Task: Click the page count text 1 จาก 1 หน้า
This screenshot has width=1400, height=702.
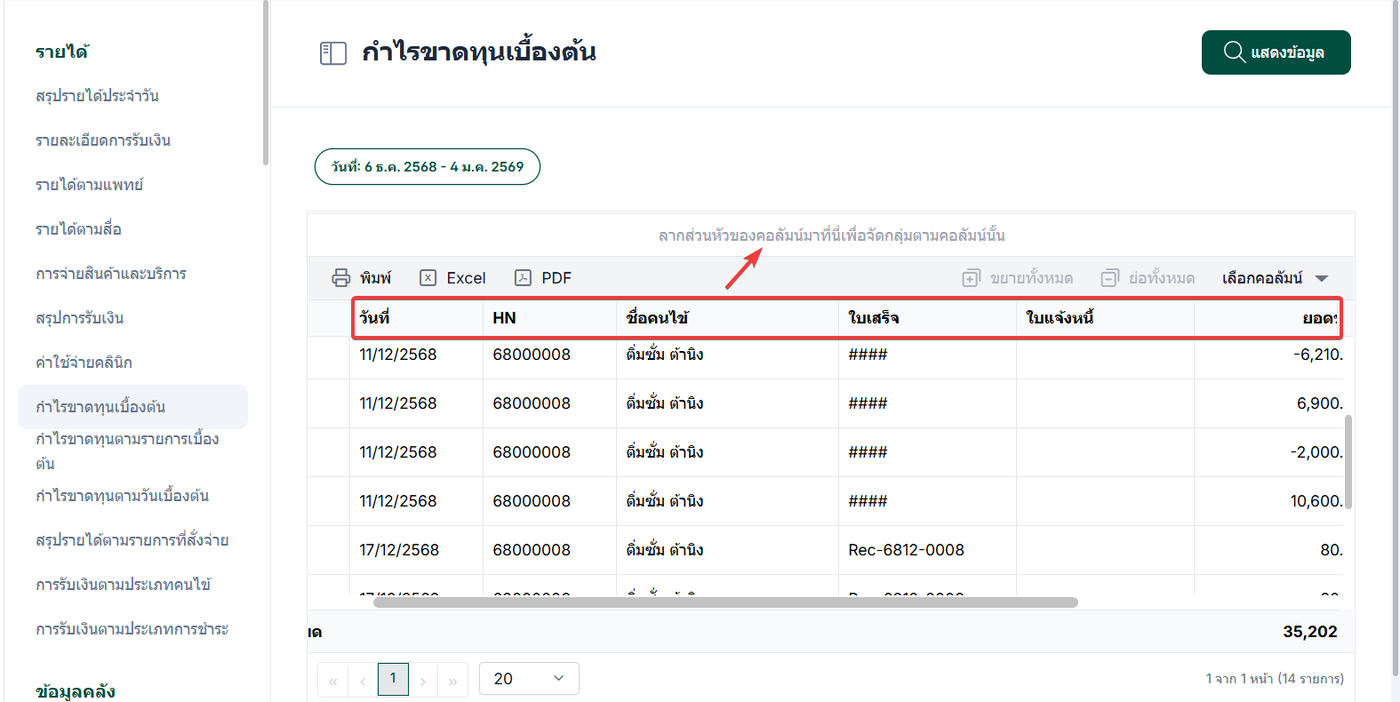Action: (1274, 679)
